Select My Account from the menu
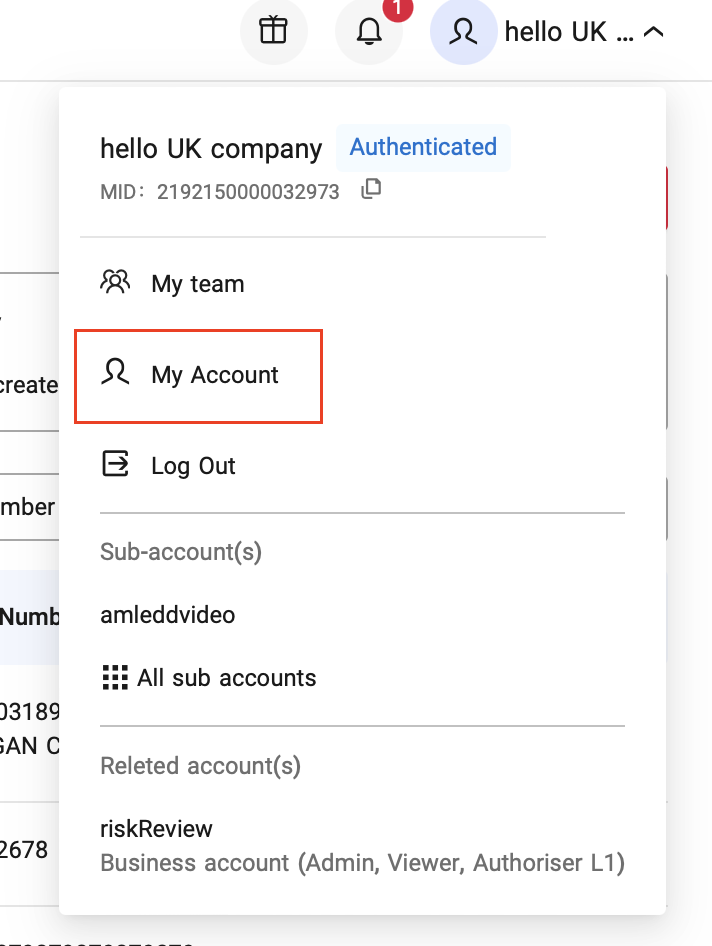Screen dimensions: 712x946 (x=215, y=375)
